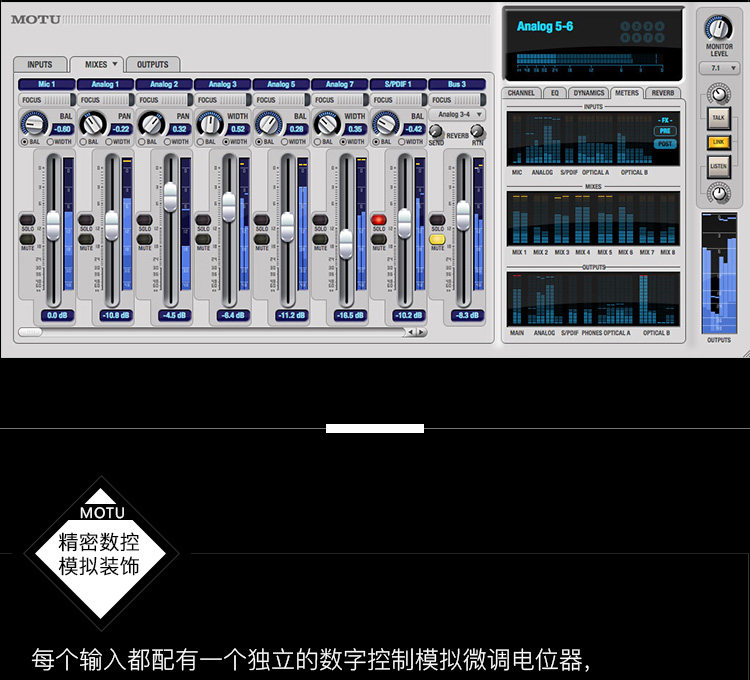Screen dimensions: 750x680
Task: Click the FOCUS button on Analog 5
Action: point(281,100)
